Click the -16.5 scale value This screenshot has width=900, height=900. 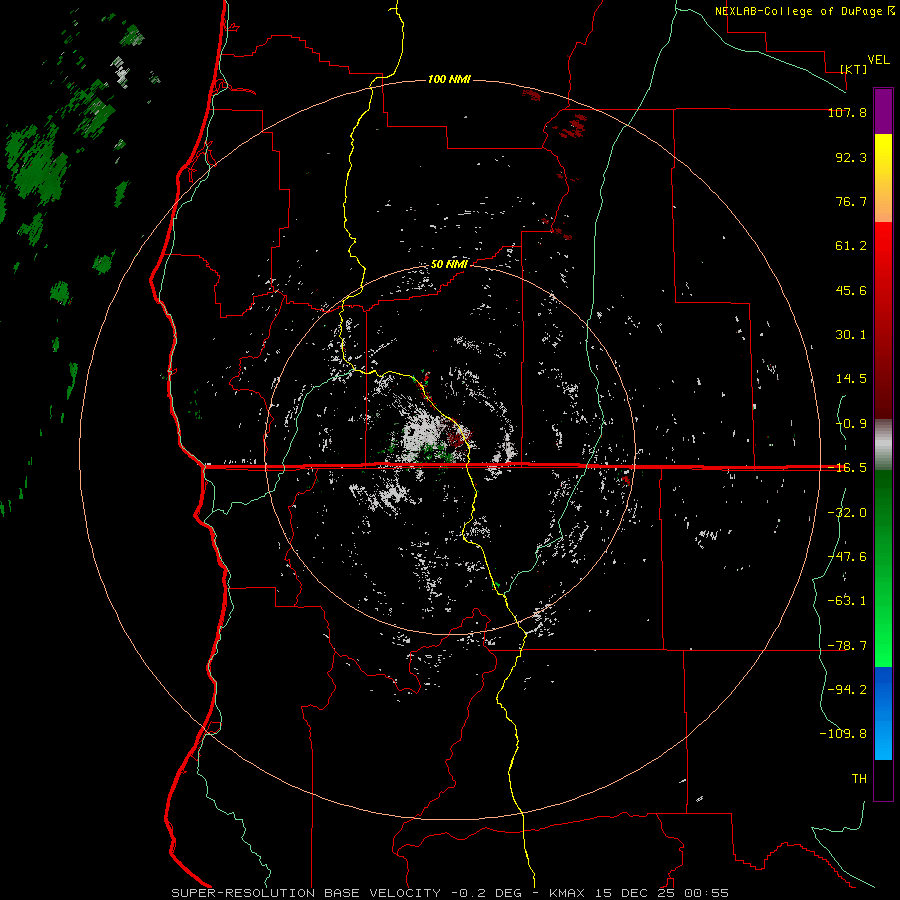tap(847, 468)
